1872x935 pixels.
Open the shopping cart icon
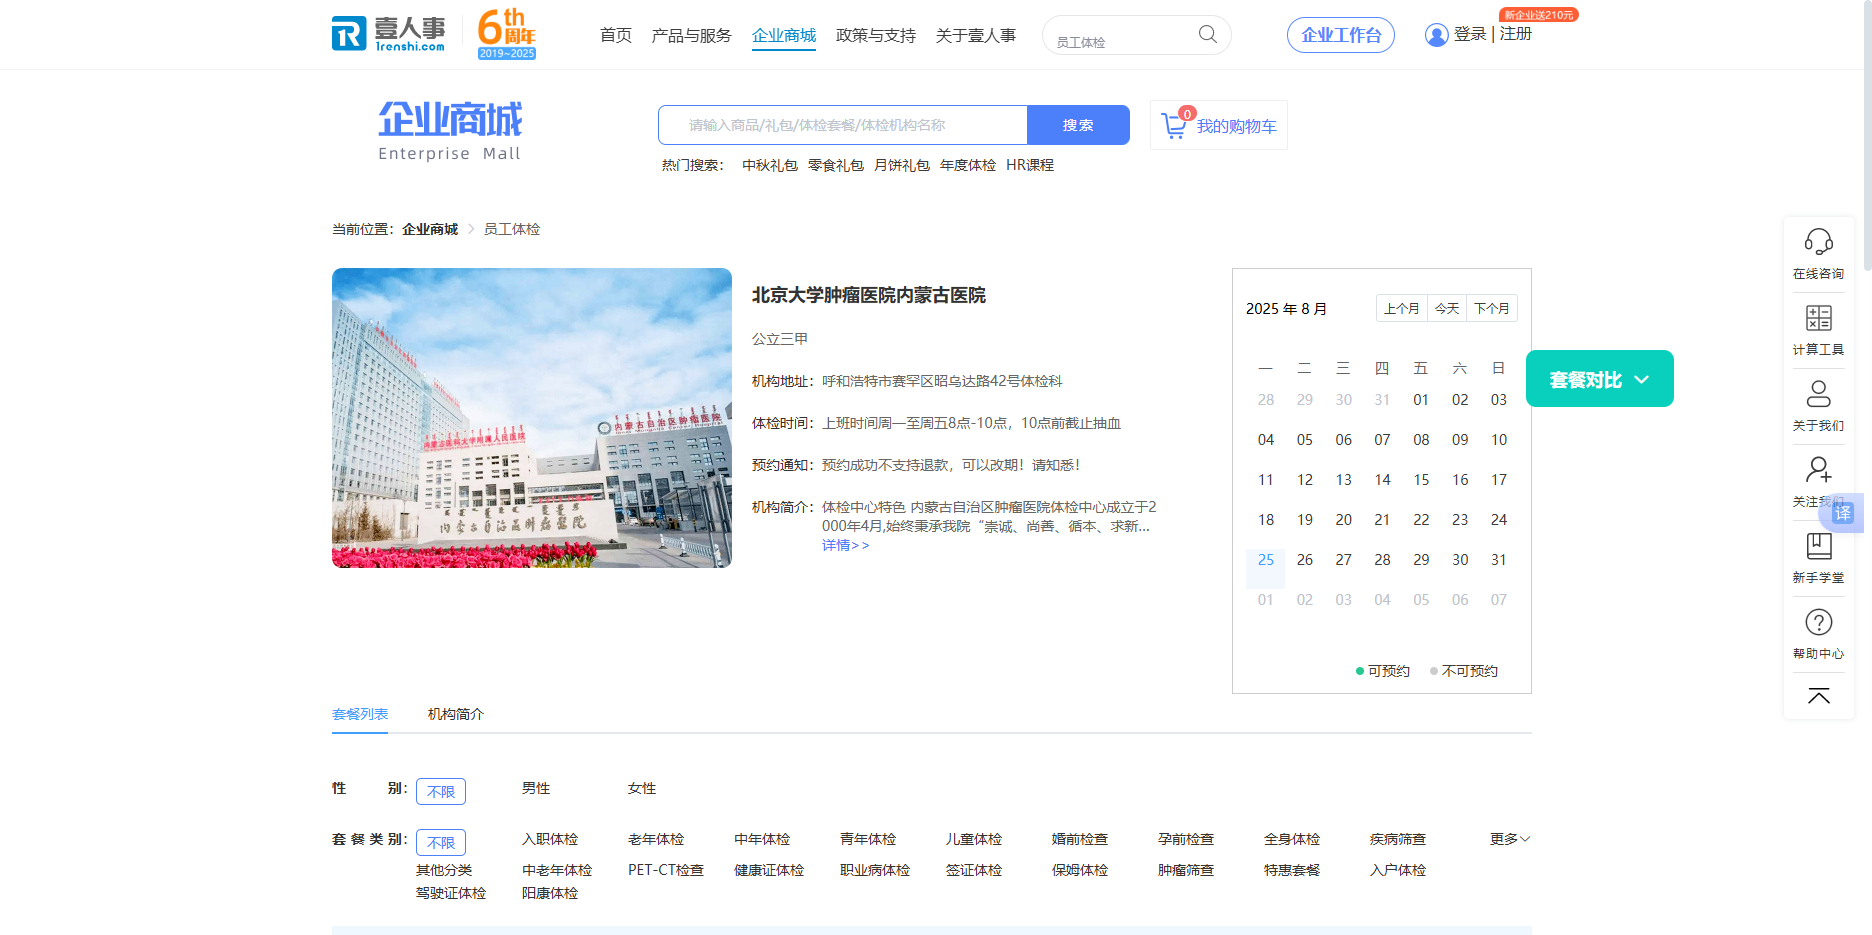pos(1174,126)
